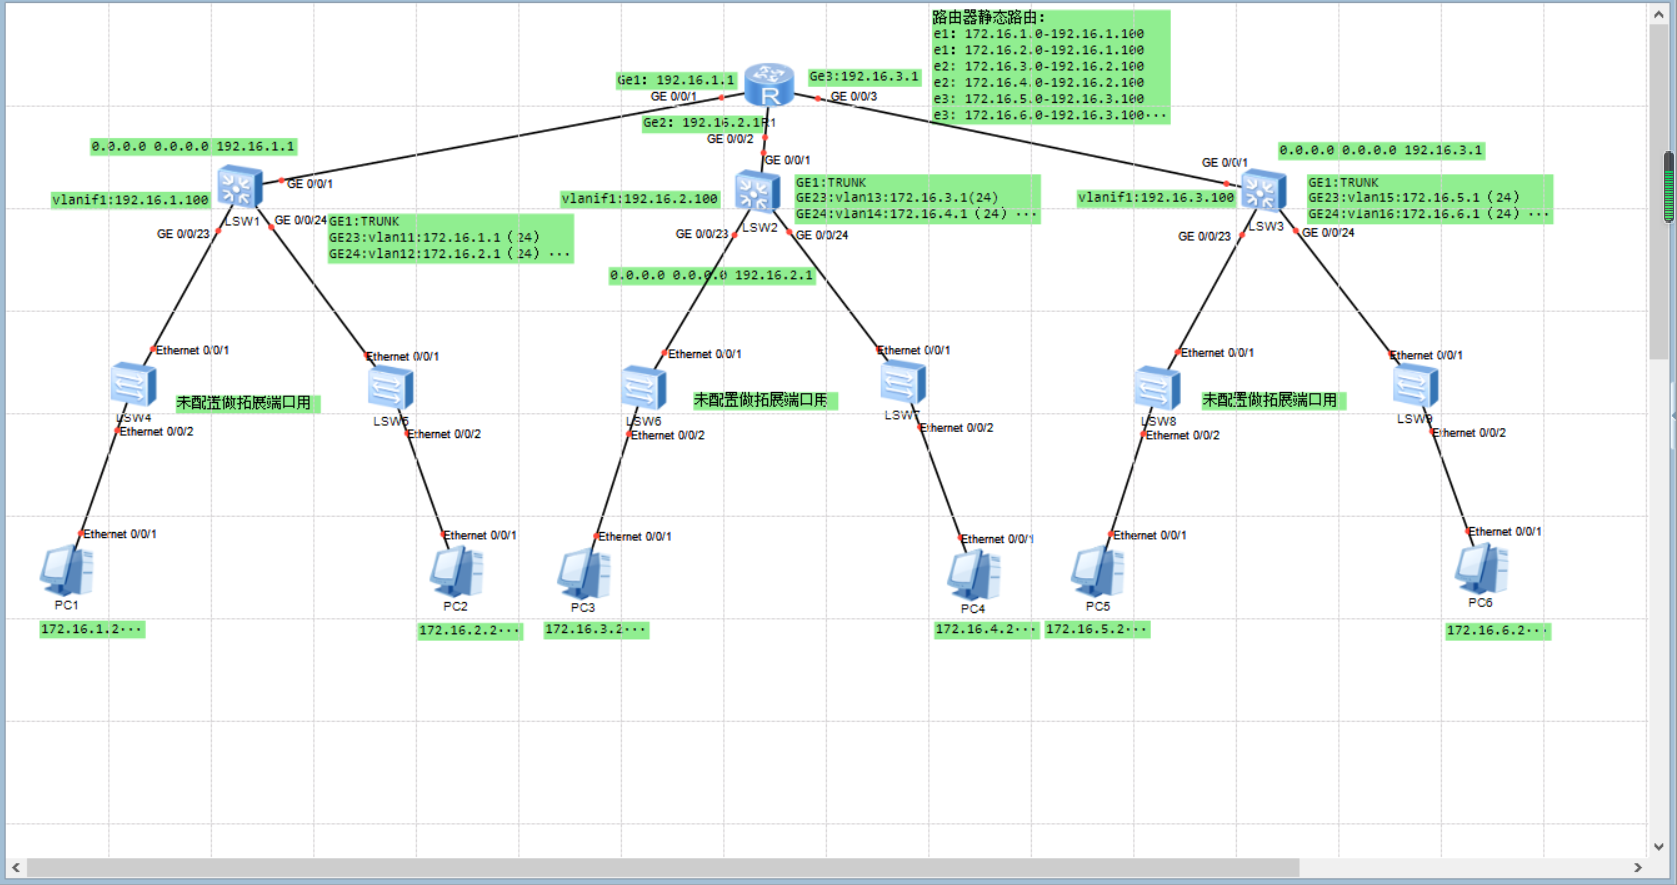This screenshot has height=885, width=1677.
Task: Click Ethernet 0/0/1 port label above PC6
Action: point(1504,532)
